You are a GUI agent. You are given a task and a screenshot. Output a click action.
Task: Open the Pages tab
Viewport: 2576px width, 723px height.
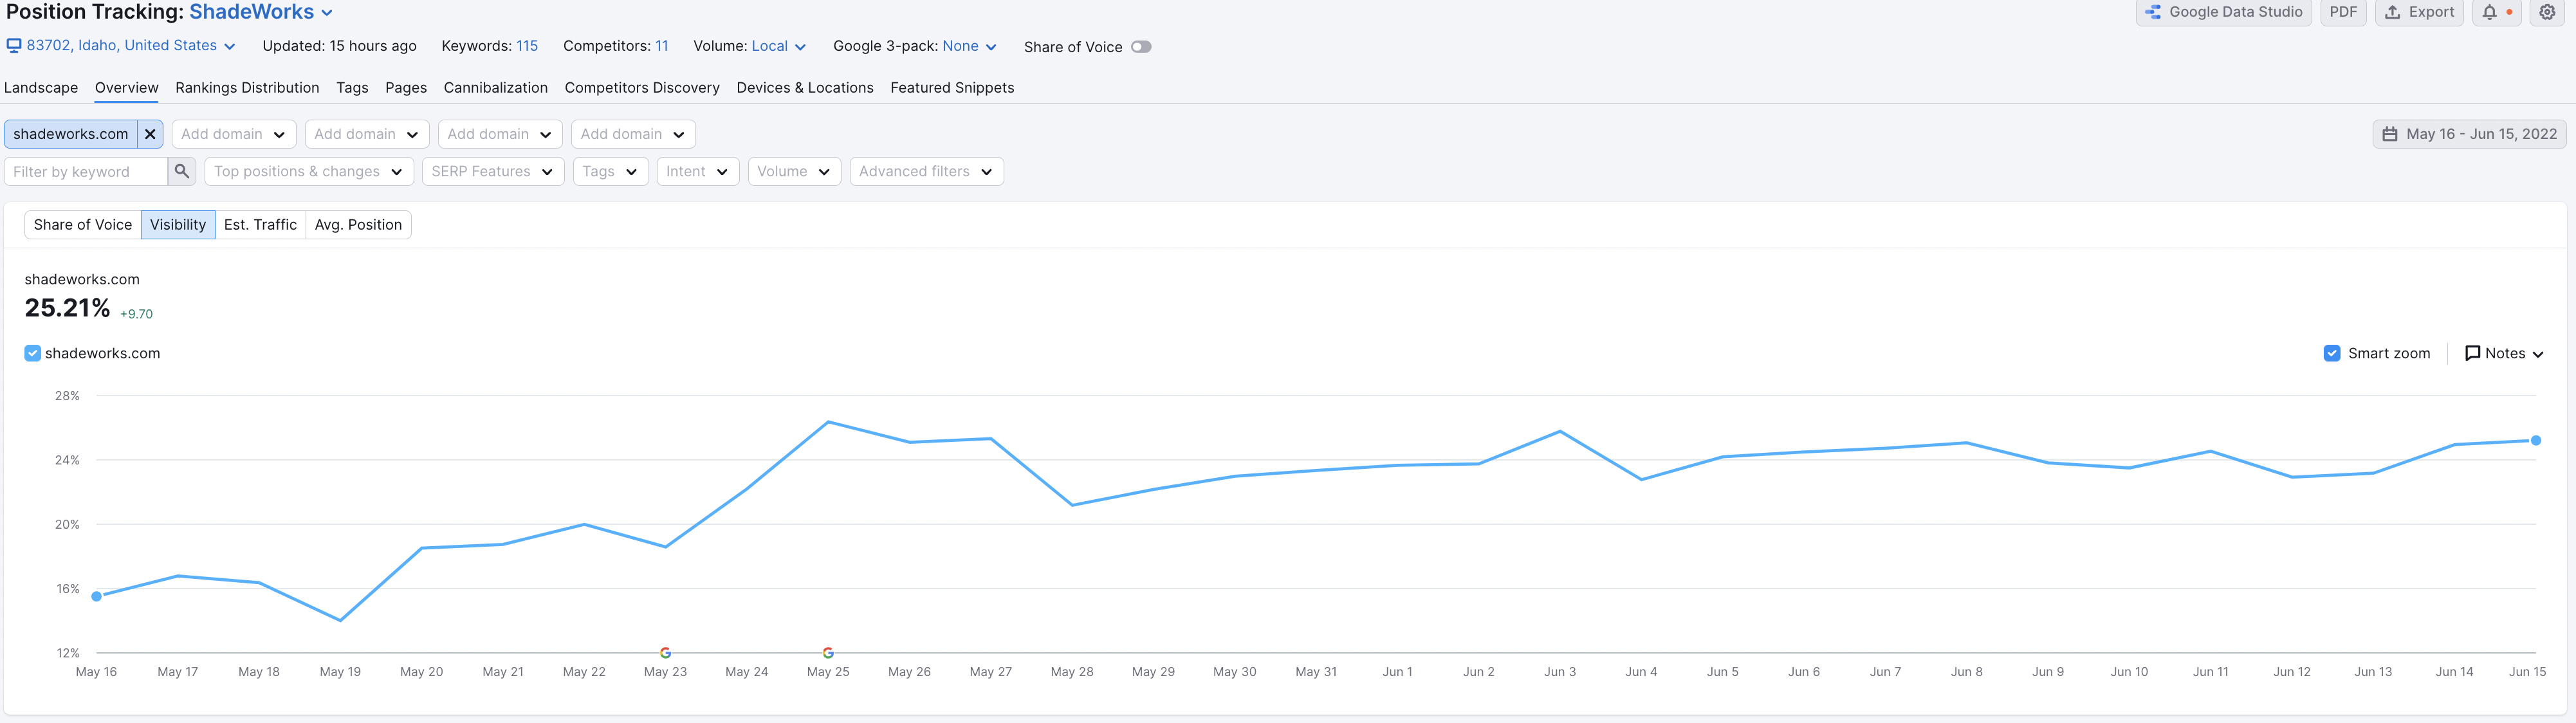point(406,88)
